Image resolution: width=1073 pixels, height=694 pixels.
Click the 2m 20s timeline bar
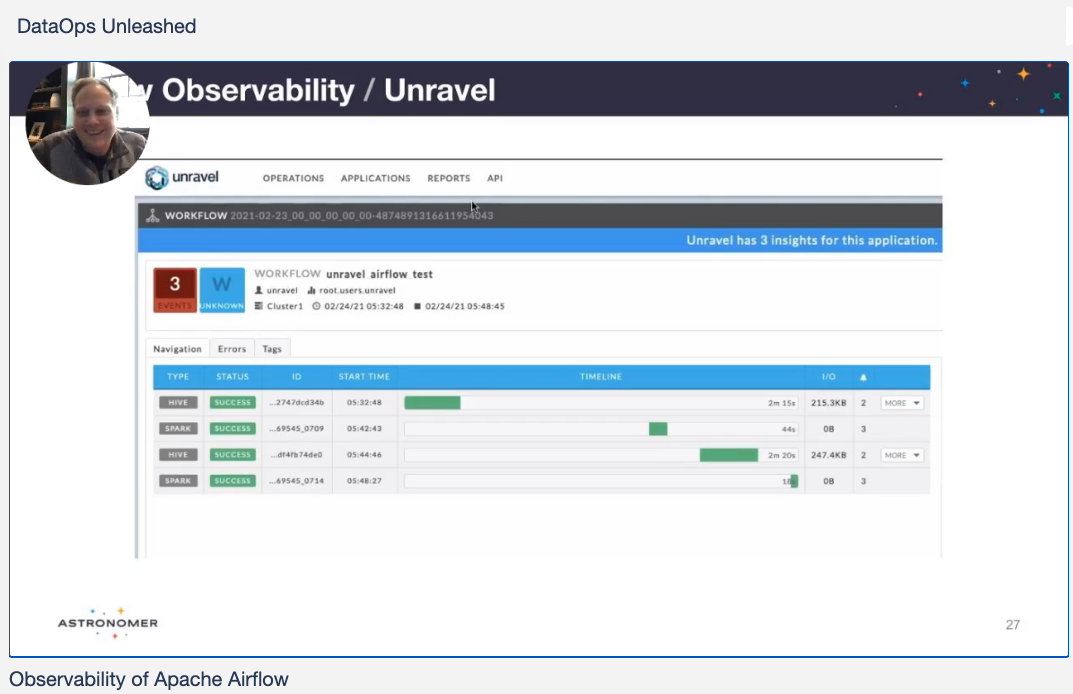(x=729, y=454)
